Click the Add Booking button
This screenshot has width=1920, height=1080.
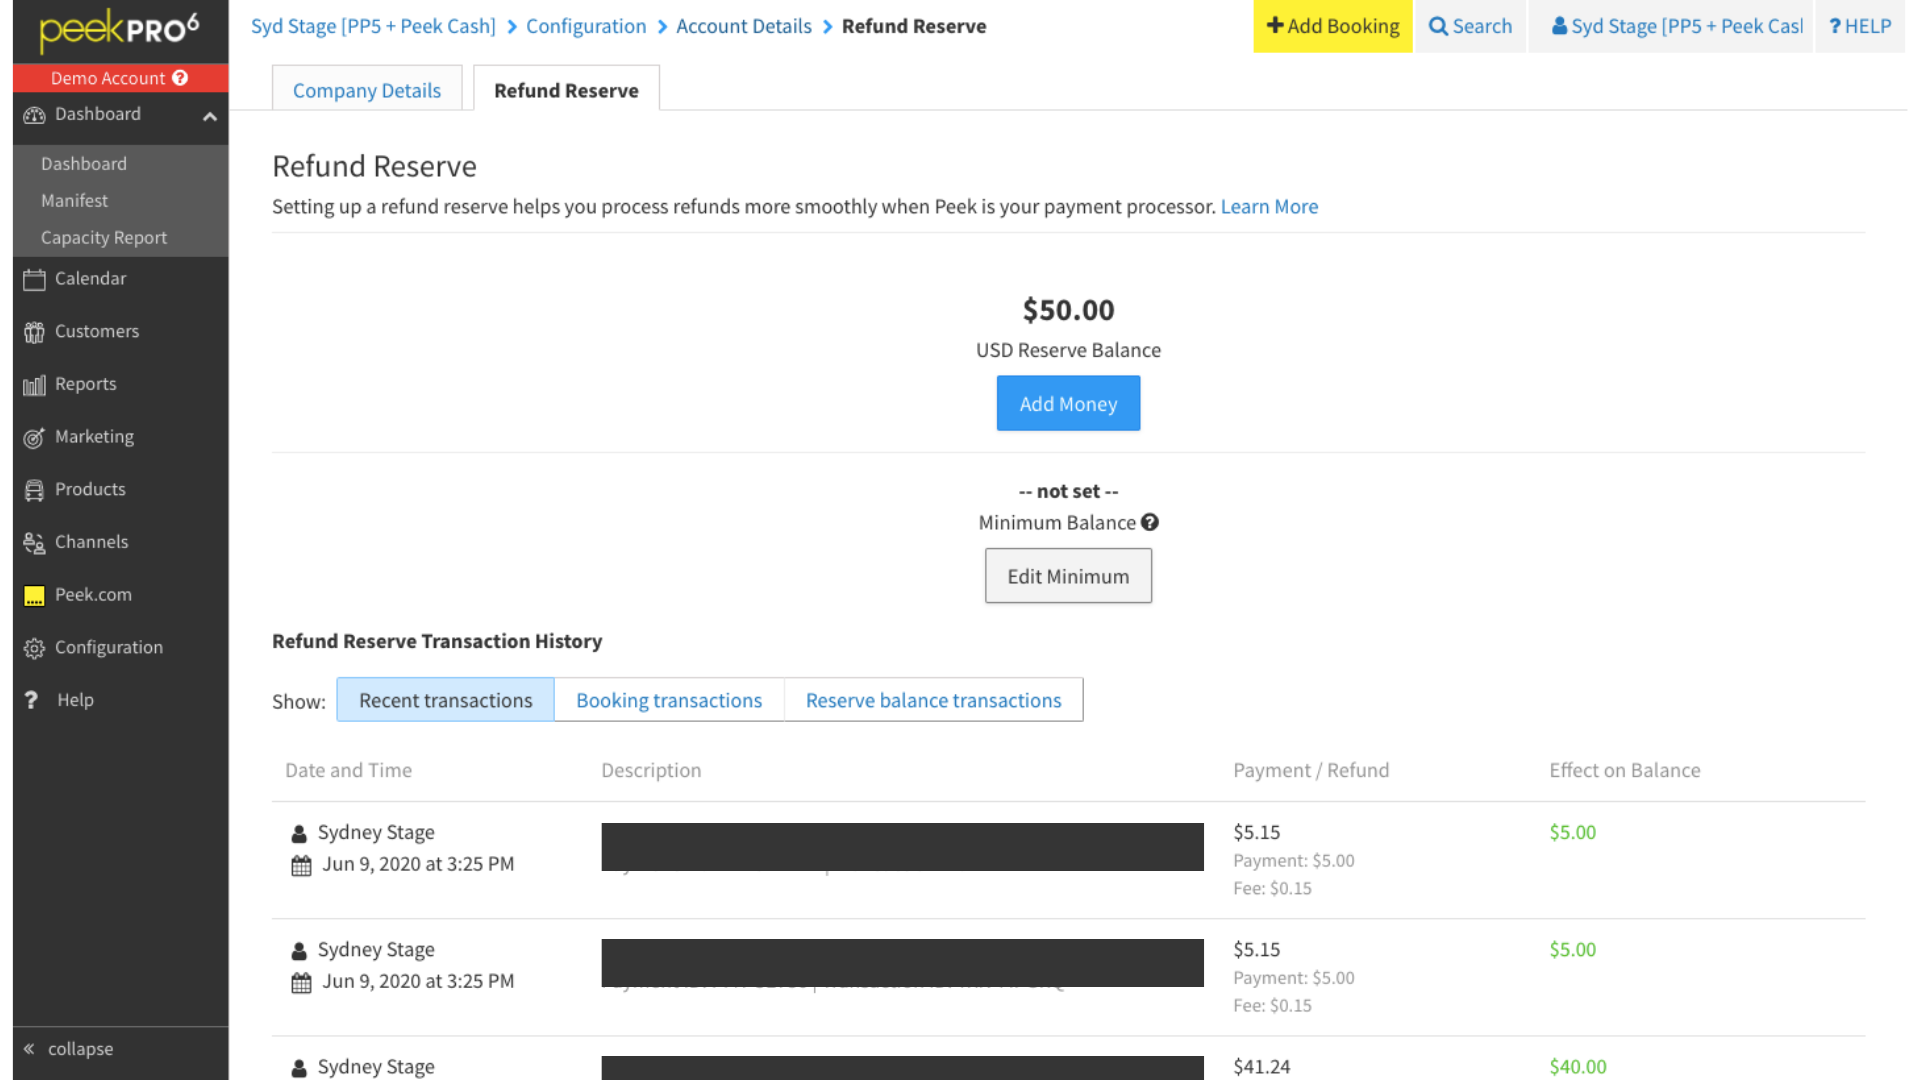1333,26
